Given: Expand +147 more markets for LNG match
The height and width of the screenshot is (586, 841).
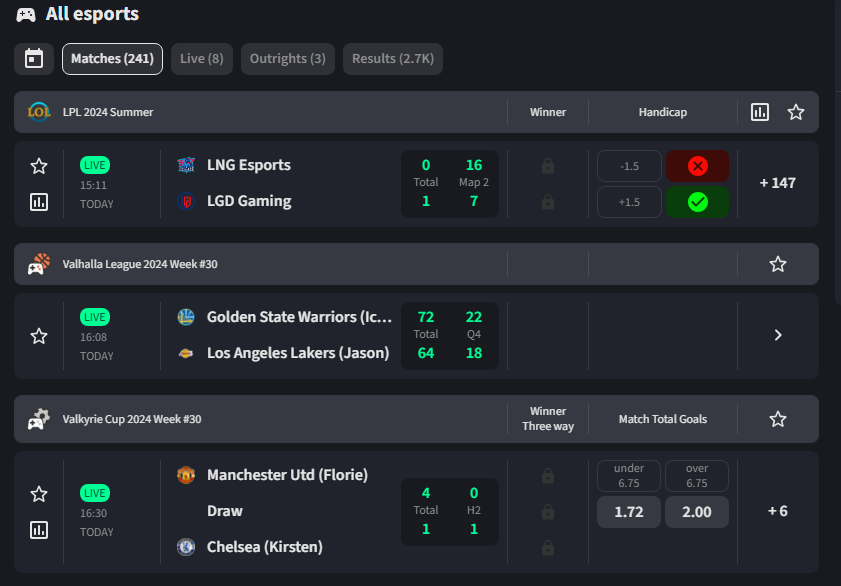Looking at the screenshot, I should coord(778,183).
